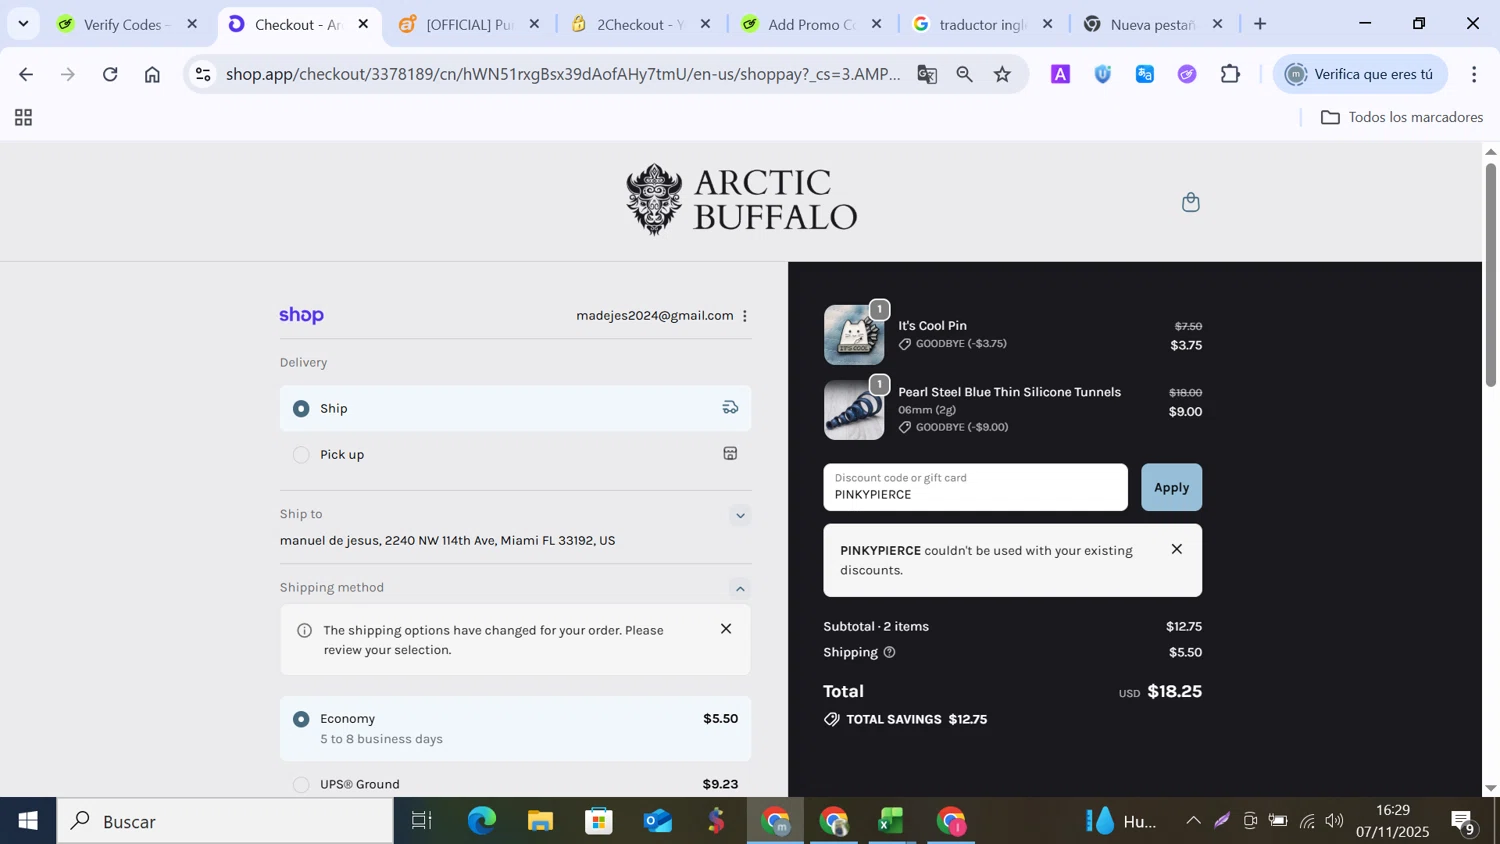
Task: Open the purple A extension
Action: tap(1060, 74)
